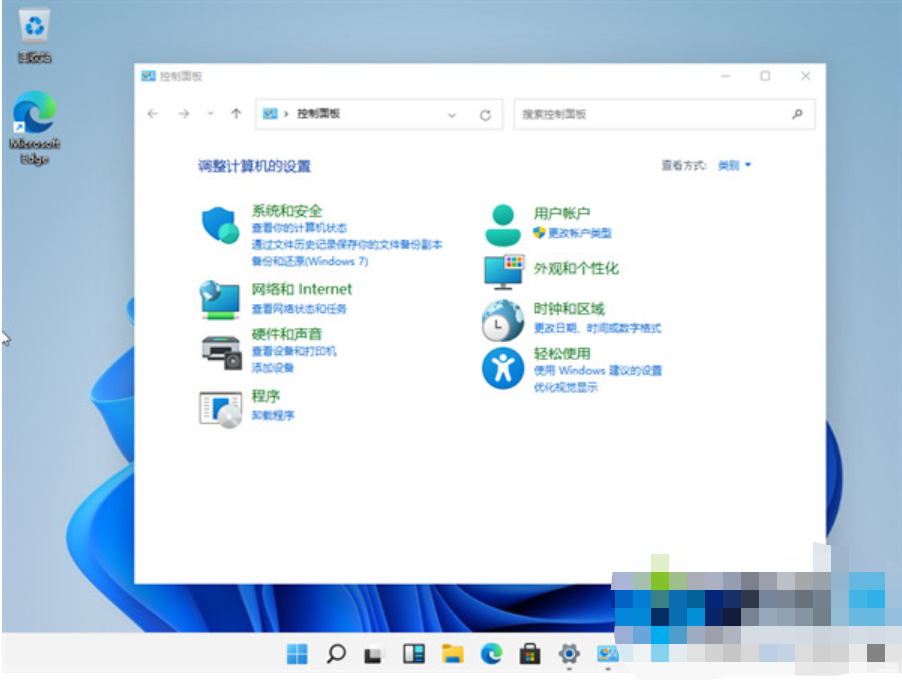Click the 程序 category icon
Screen dimensions: 902x680
tap(220, 409)
